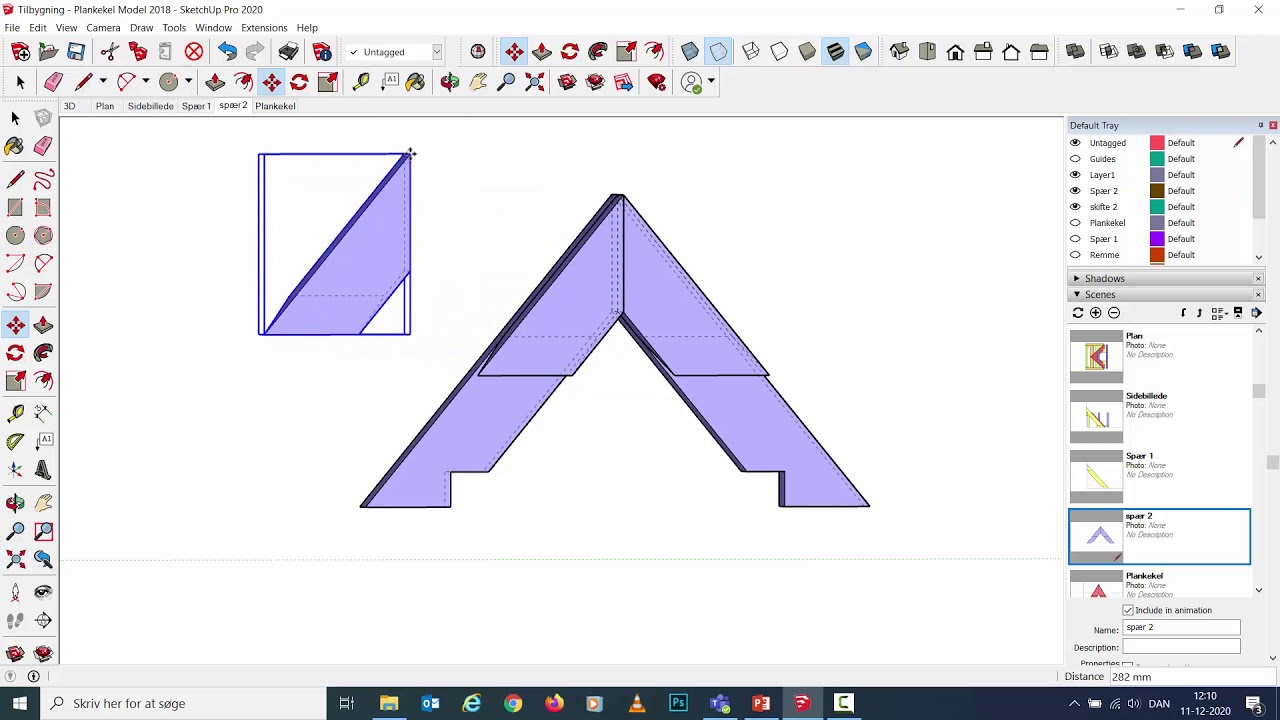Click the Undo arrow icon
This screenshot has height=720, width=1280.
228,52
